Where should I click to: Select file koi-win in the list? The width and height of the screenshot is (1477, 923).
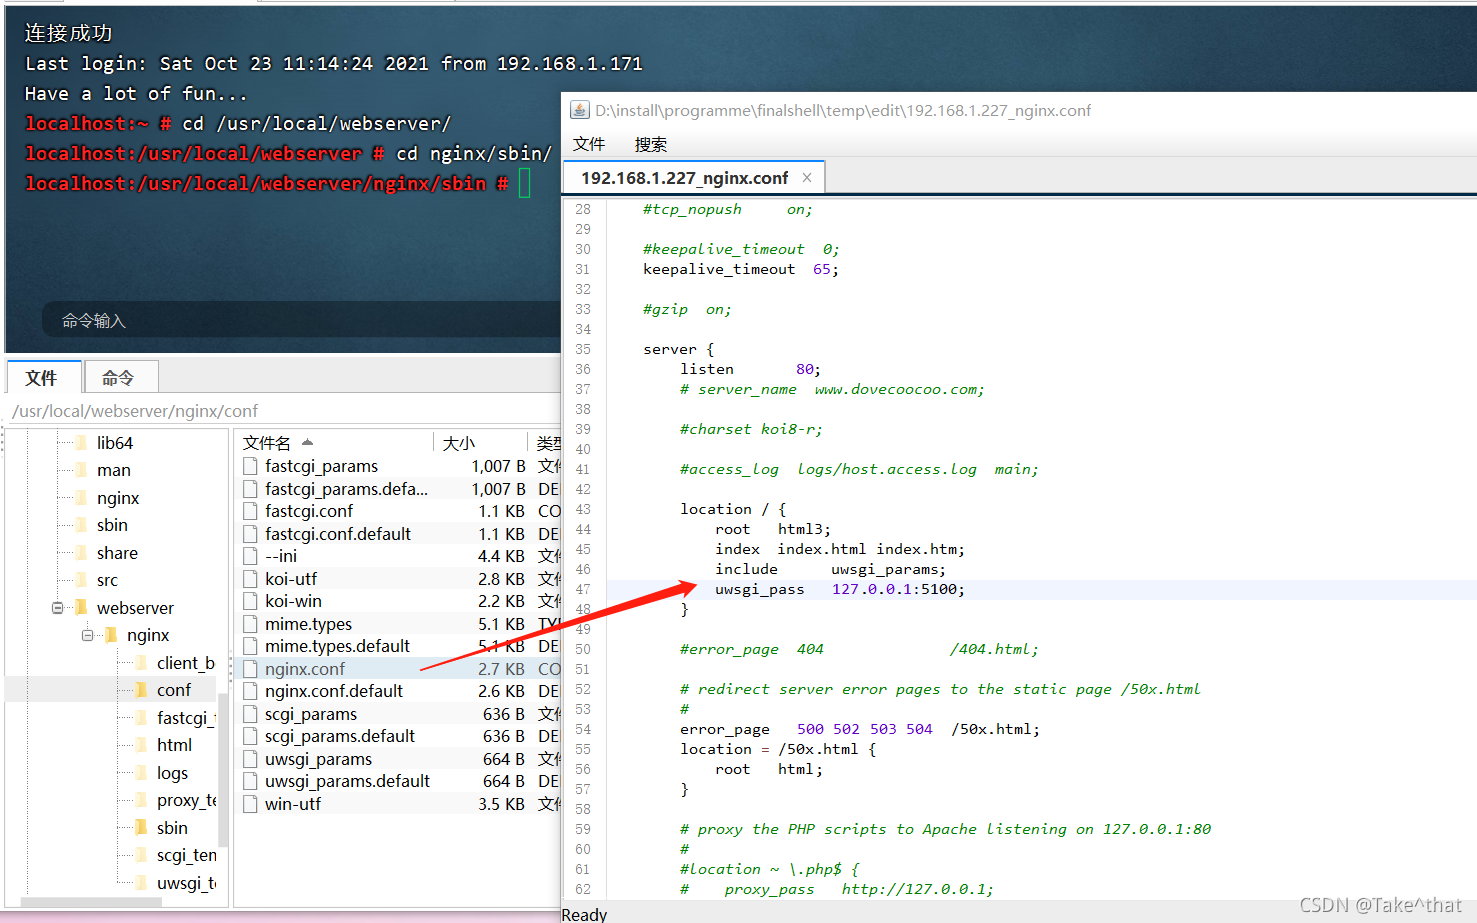click(x=293, y=601)
